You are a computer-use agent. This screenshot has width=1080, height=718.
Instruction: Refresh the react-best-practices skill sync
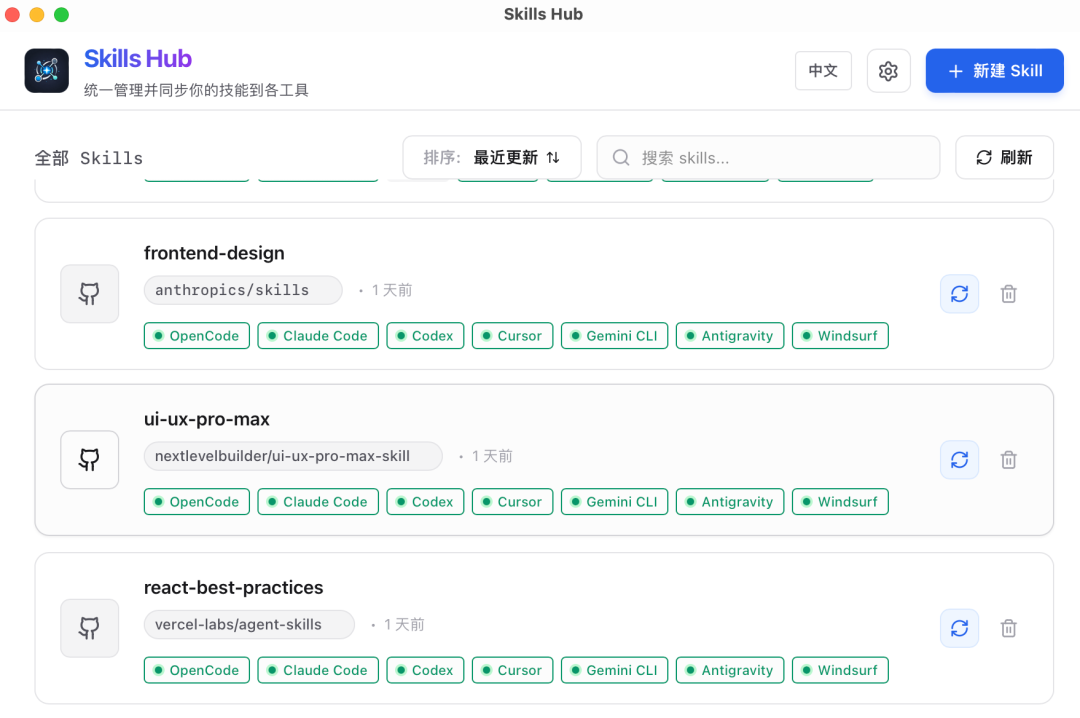point(959,628)
